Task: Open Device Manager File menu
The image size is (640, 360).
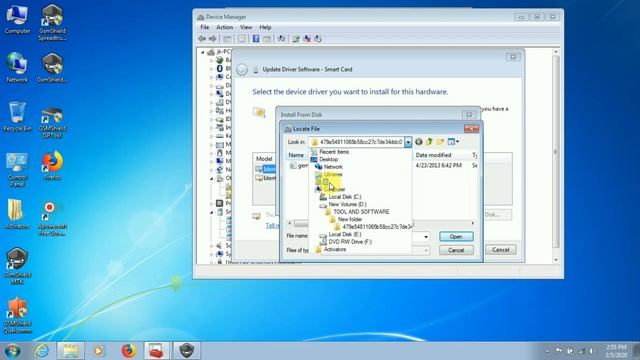Action: click(x=204, y=27)
